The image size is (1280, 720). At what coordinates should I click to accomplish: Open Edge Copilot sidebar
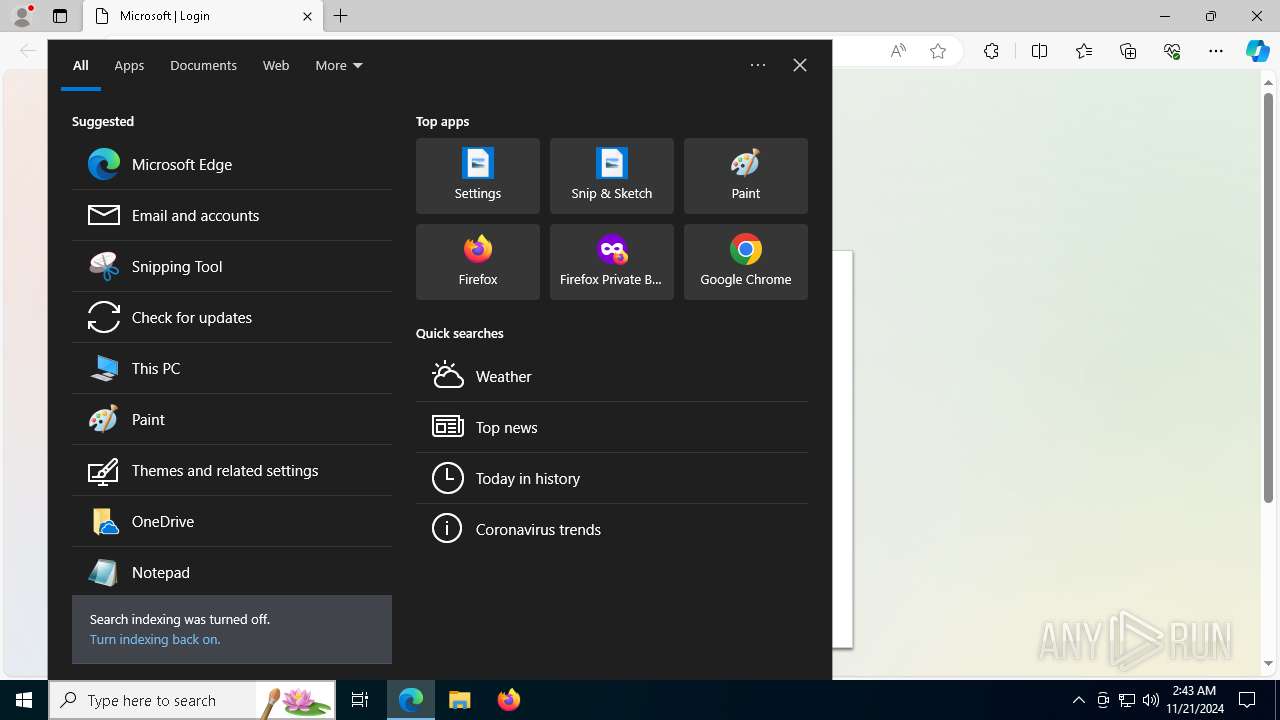[x=1257, y=51]
